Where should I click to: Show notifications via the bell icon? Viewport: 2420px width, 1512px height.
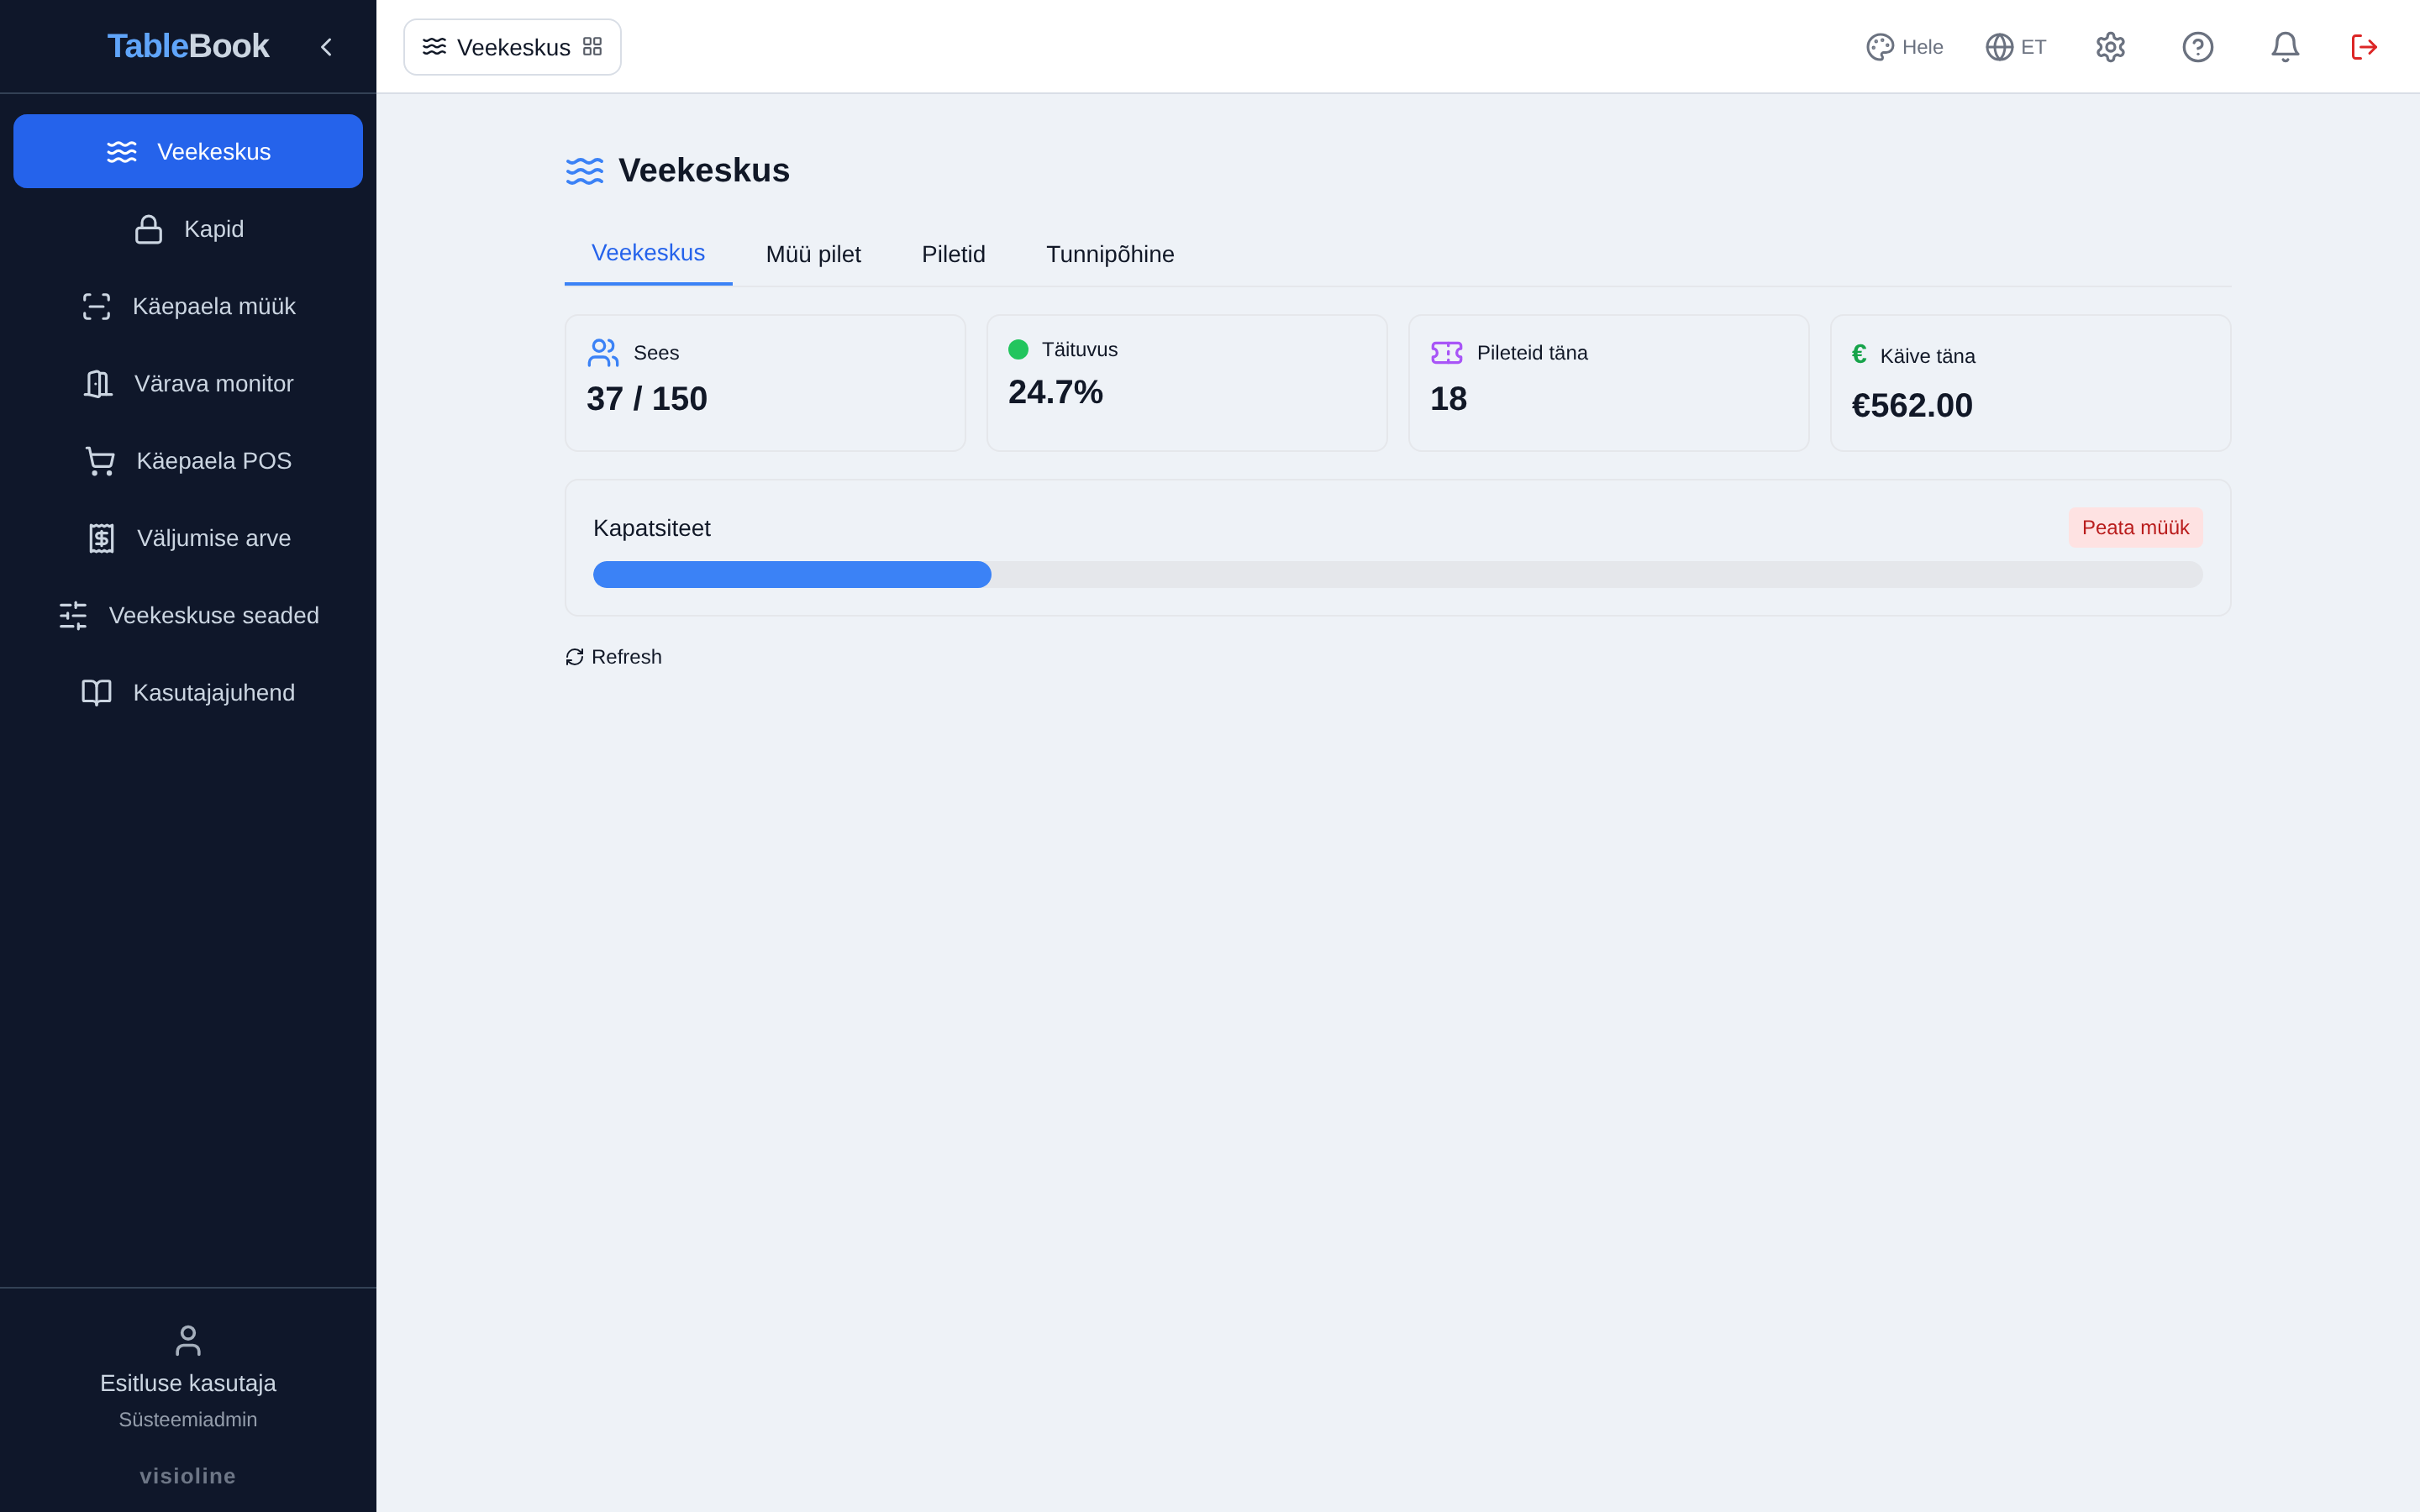pos(2285,47)
